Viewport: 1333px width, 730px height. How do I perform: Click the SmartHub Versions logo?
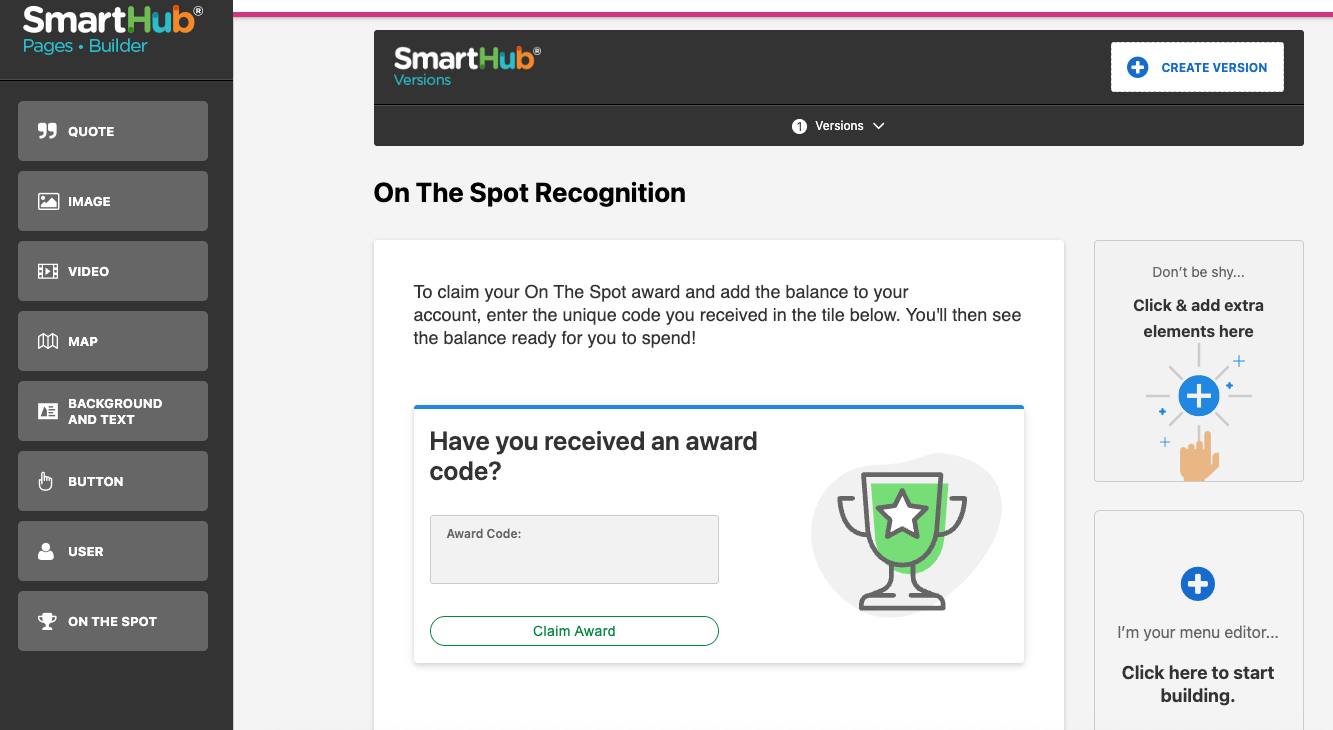coord(466,65)
